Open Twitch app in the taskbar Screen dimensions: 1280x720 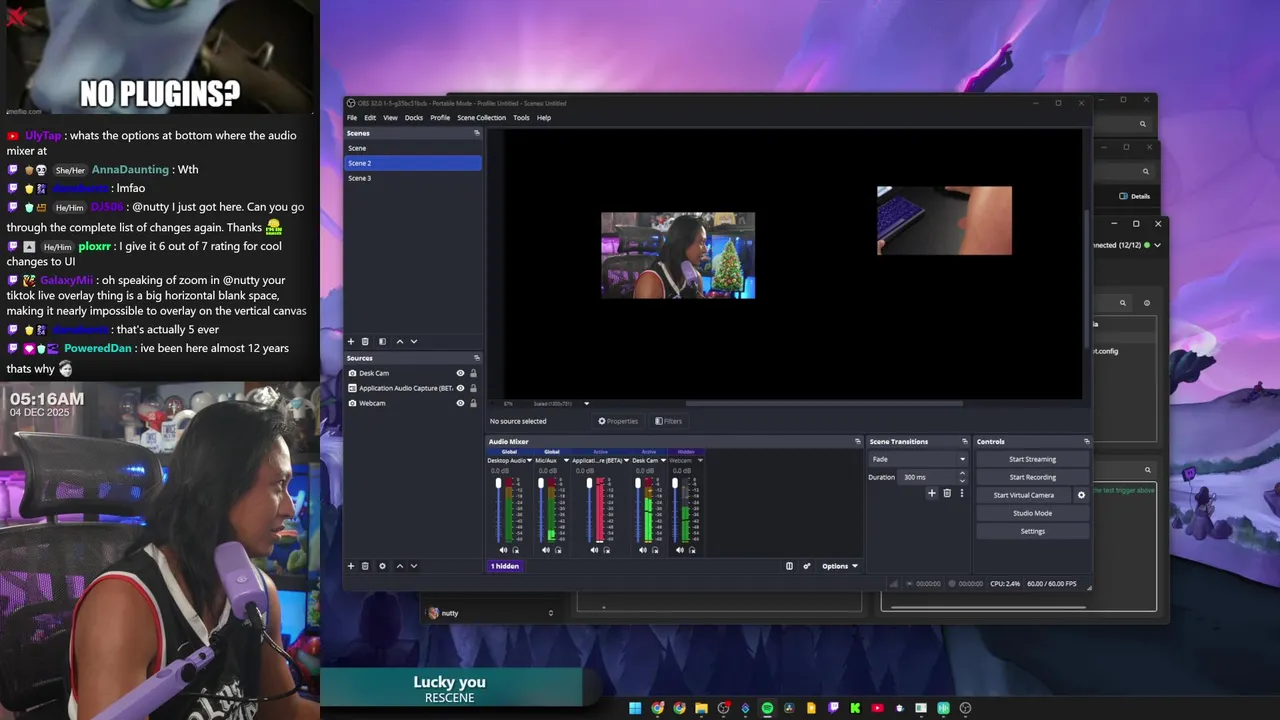click(833, 708)
